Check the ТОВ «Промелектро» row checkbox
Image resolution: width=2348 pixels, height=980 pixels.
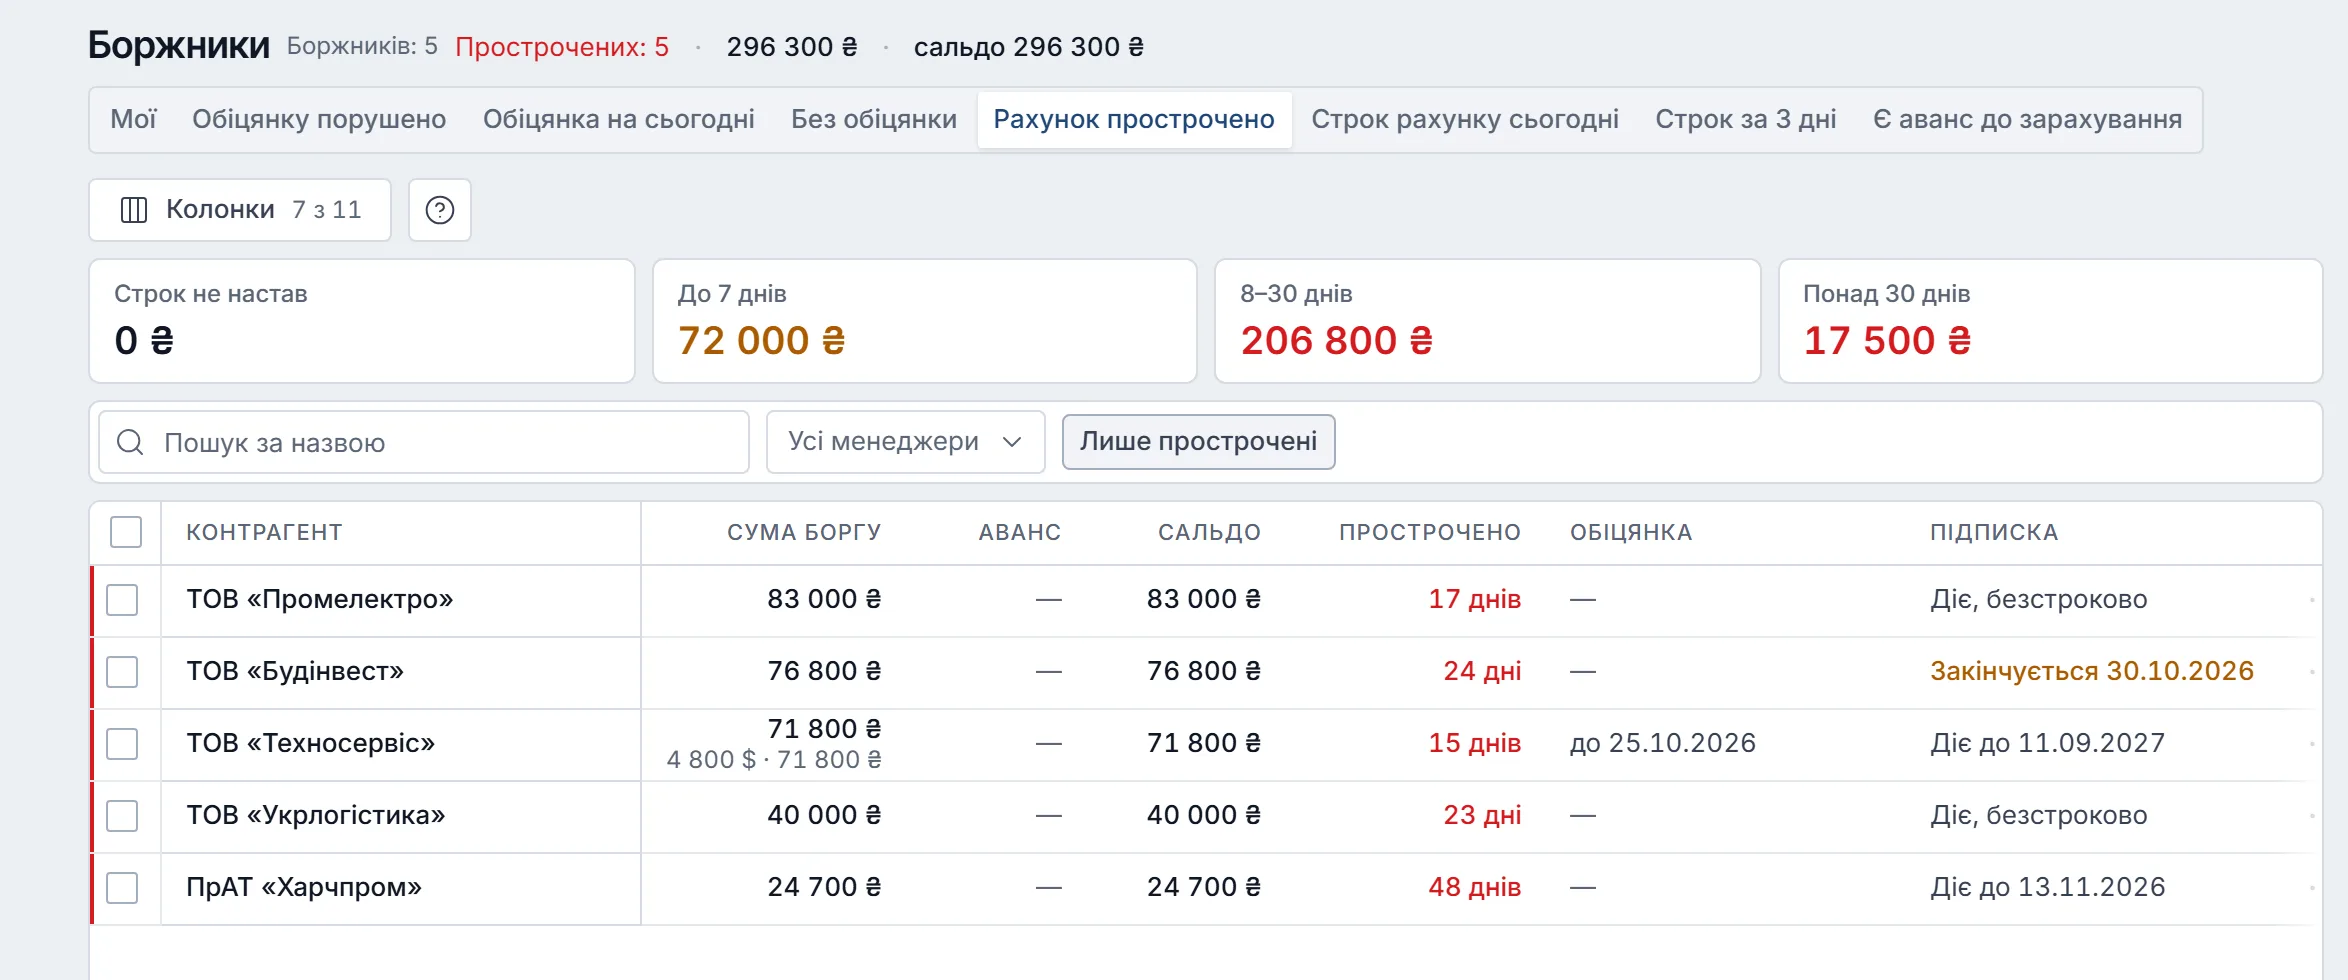coord(122,600)
